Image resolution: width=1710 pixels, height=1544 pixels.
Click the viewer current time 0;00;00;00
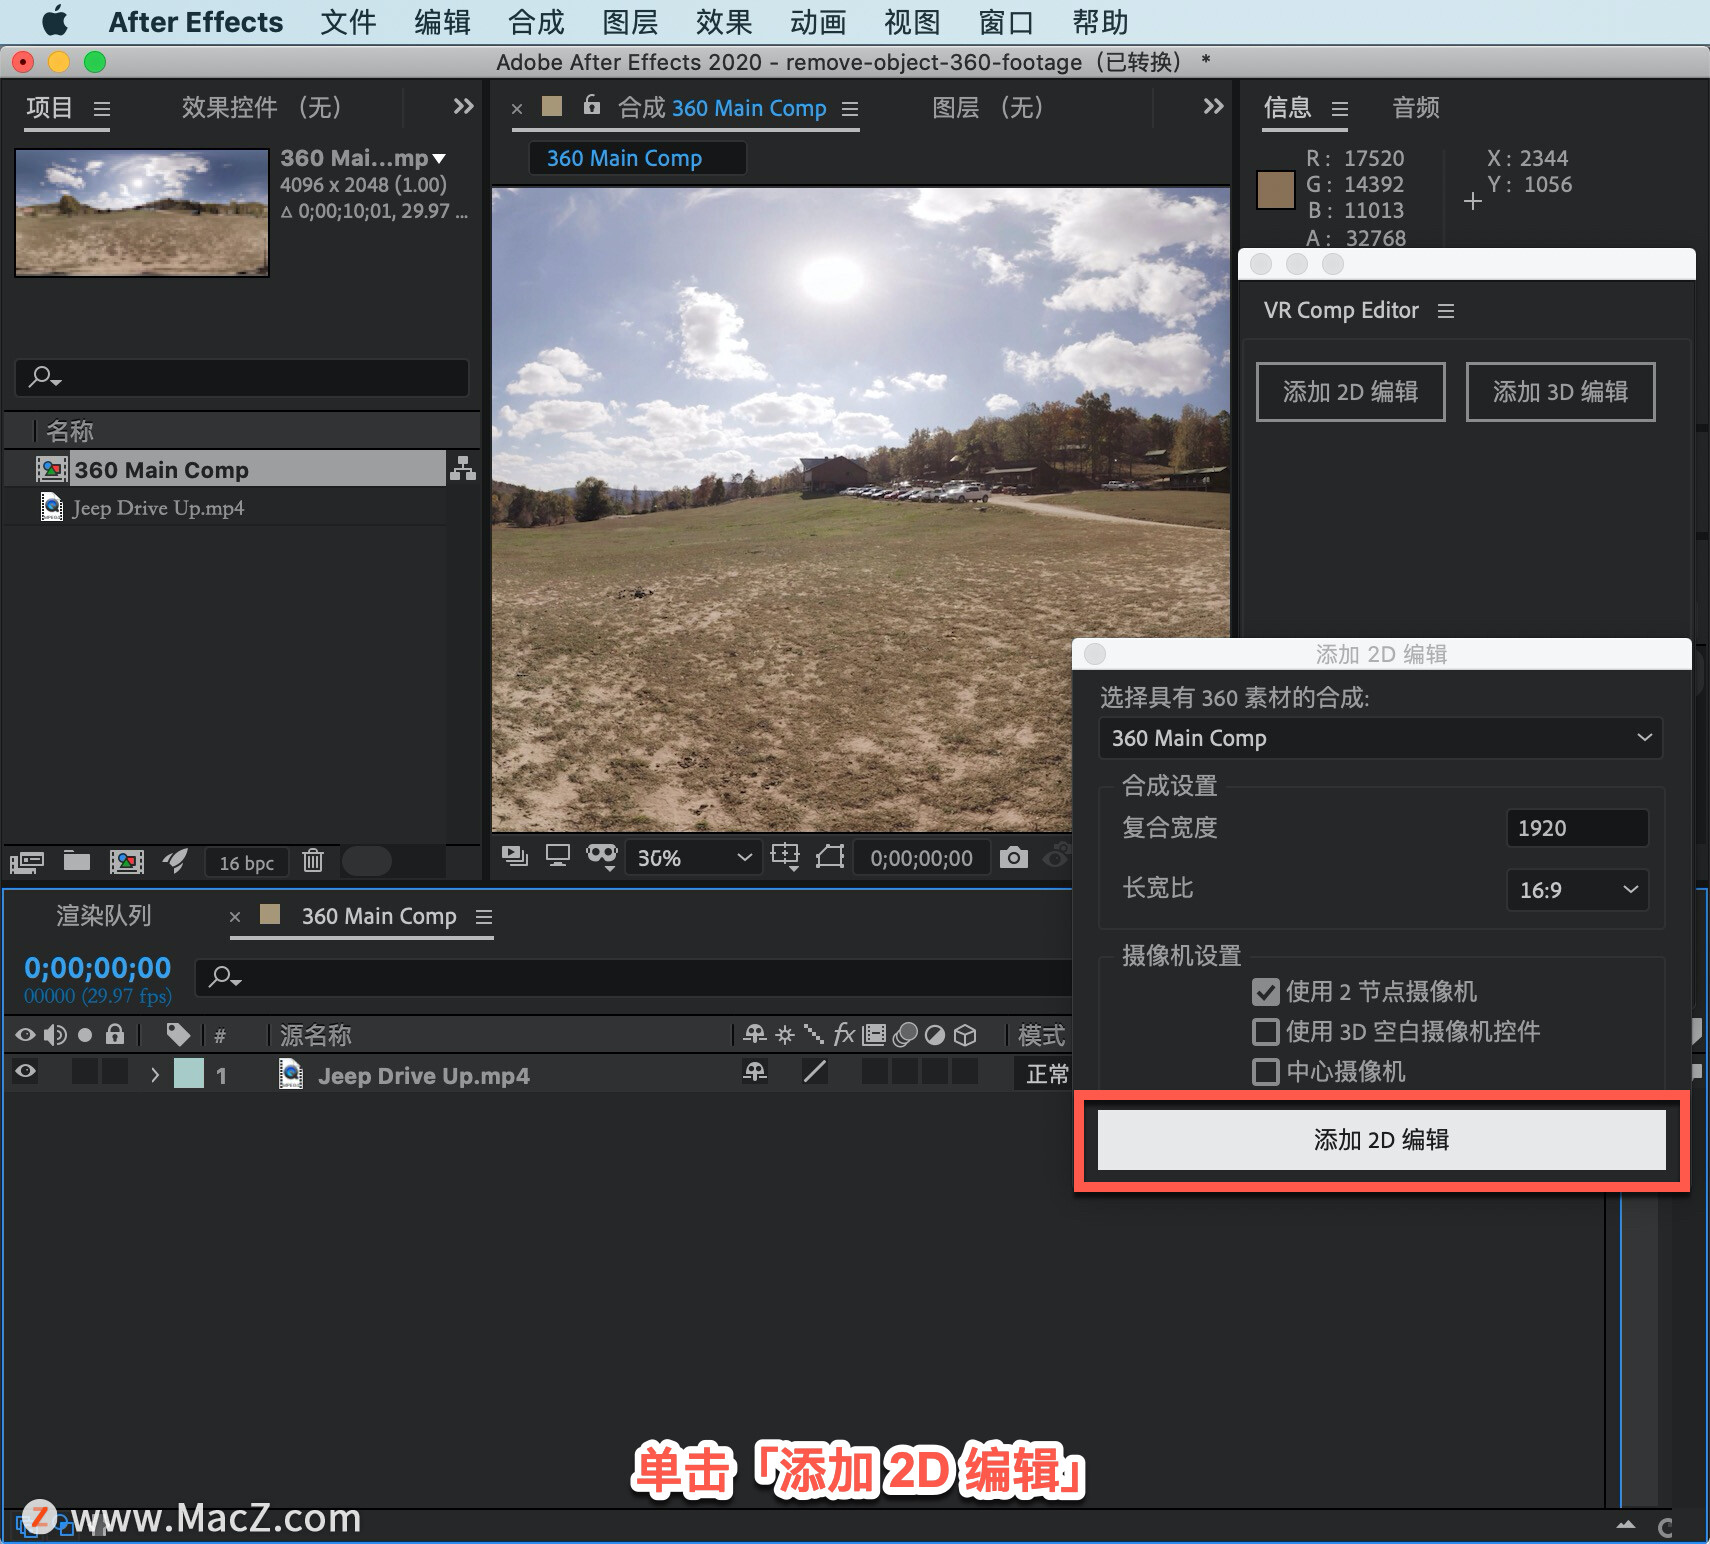tap(921, 858)
